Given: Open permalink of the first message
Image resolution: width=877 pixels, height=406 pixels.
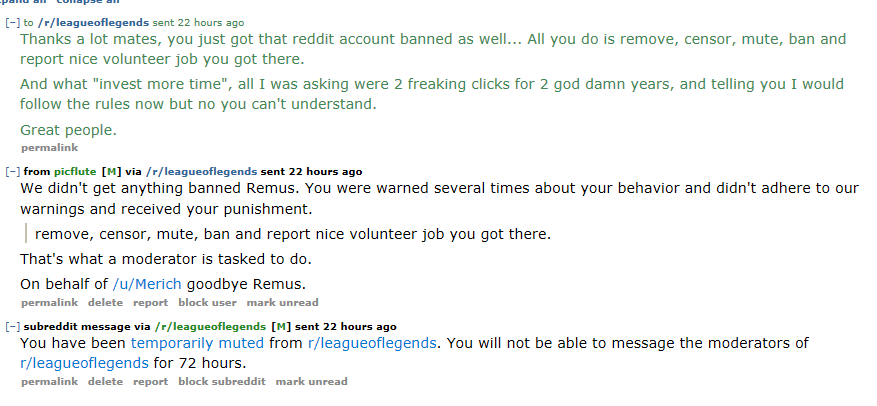Looking at the screenshot, I should 50,148.
